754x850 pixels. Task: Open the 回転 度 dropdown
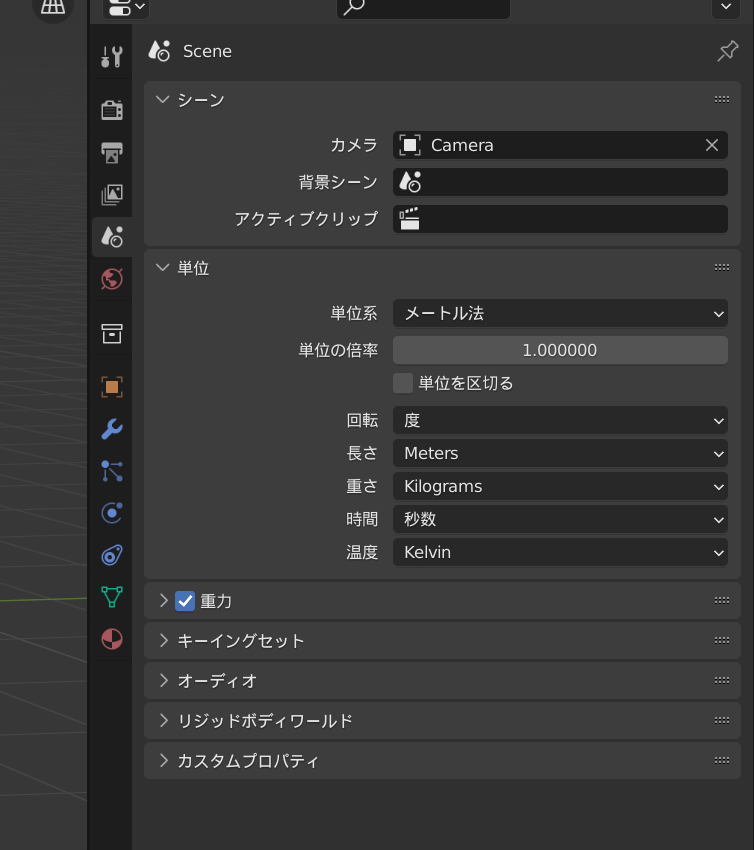560,420
